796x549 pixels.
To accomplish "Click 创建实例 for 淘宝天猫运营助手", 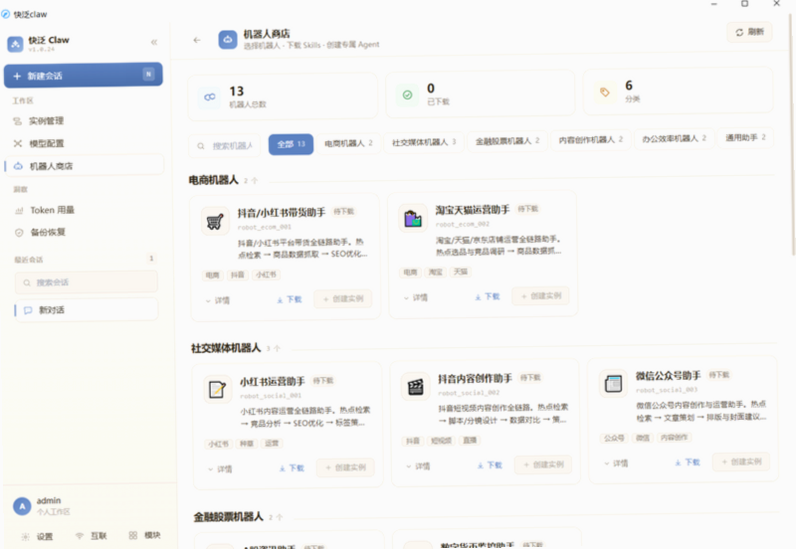I will click(541, 296).
